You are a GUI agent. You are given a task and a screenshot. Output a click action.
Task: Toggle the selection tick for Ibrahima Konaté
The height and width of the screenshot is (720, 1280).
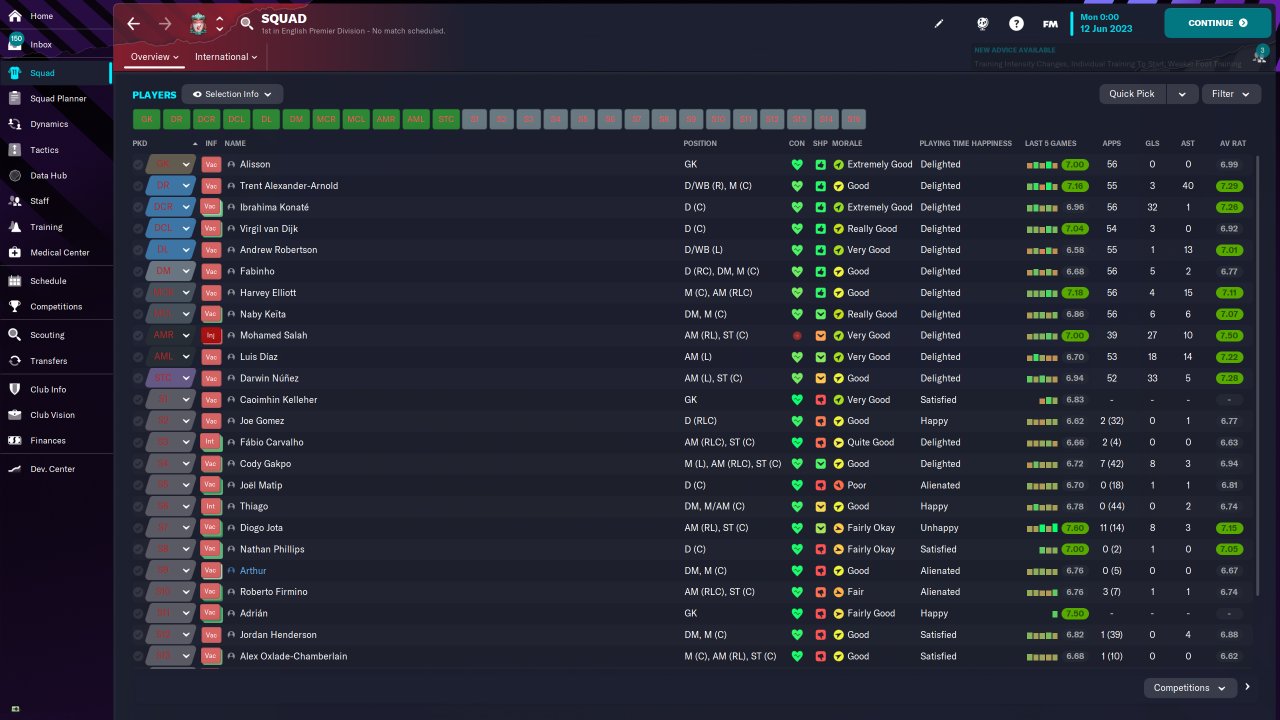coord(138,207)
